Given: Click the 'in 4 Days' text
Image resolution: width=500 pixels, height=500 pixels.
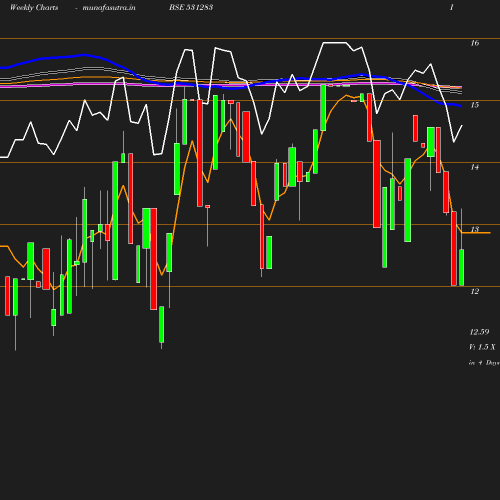Looking at the screenshot, I should (x=484, y=363).
